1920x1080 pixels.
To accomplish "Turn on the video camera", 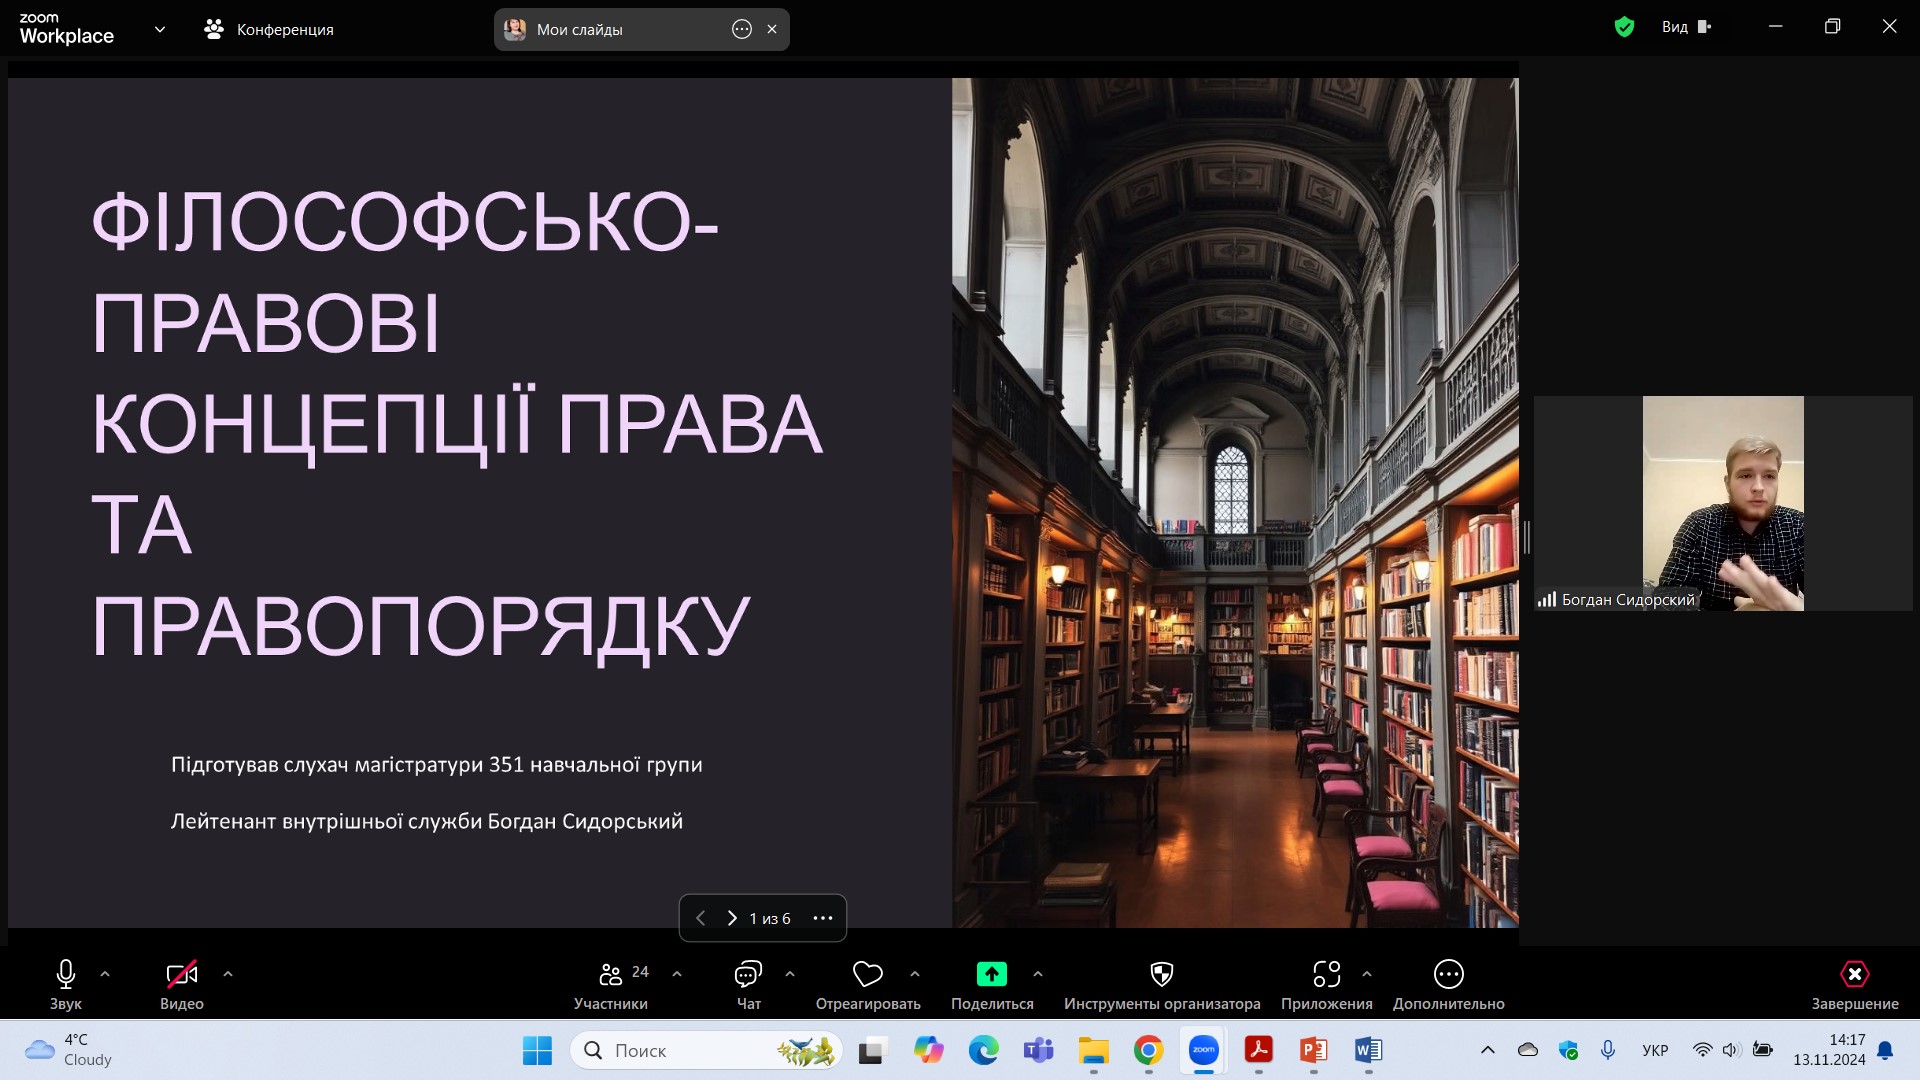I will [181, 974].
